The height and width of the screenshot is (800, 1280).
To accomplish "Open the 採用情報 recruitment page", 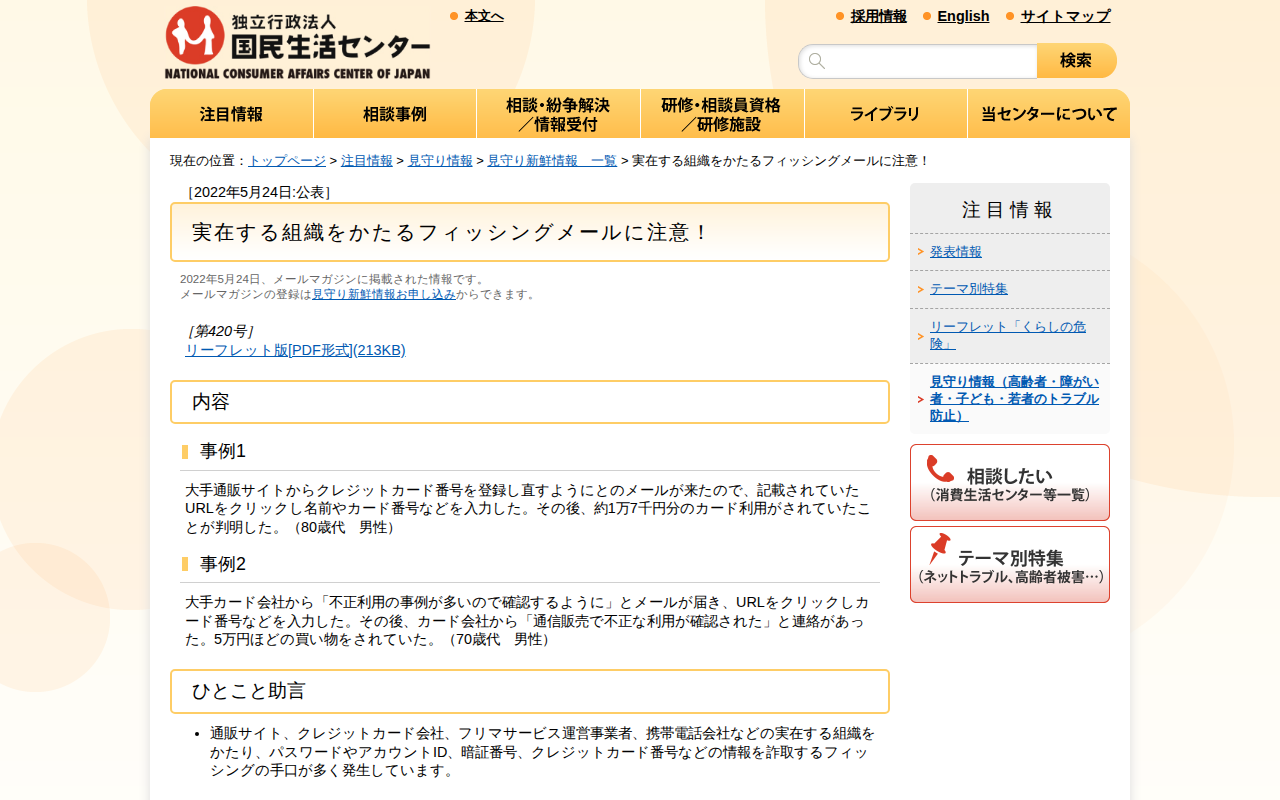I will tap(878, 16).
